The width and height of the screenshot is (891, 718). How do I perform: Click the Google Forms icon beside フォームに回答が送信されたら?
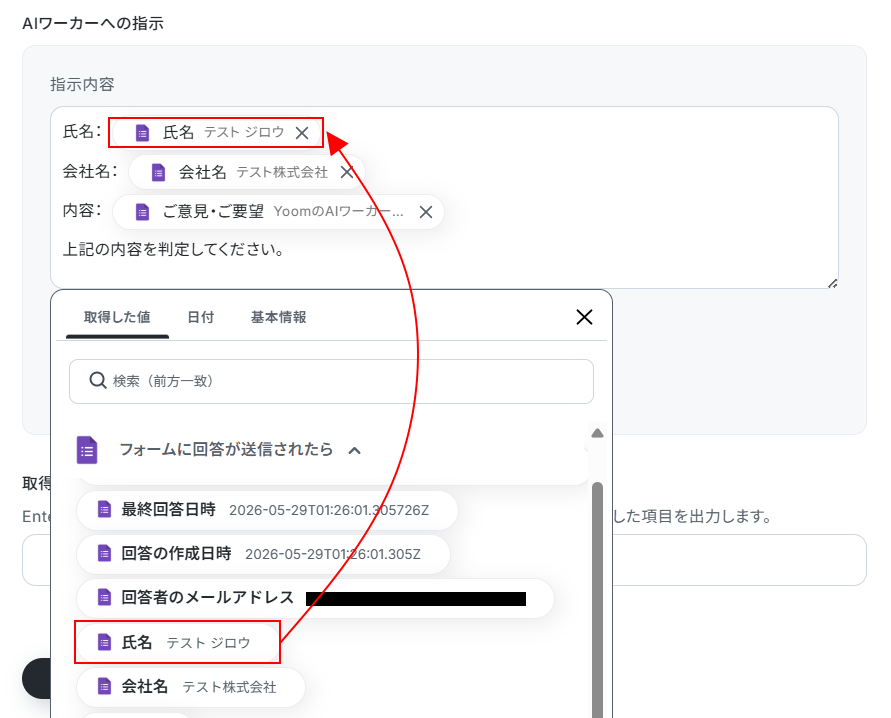tap(87, 450)
